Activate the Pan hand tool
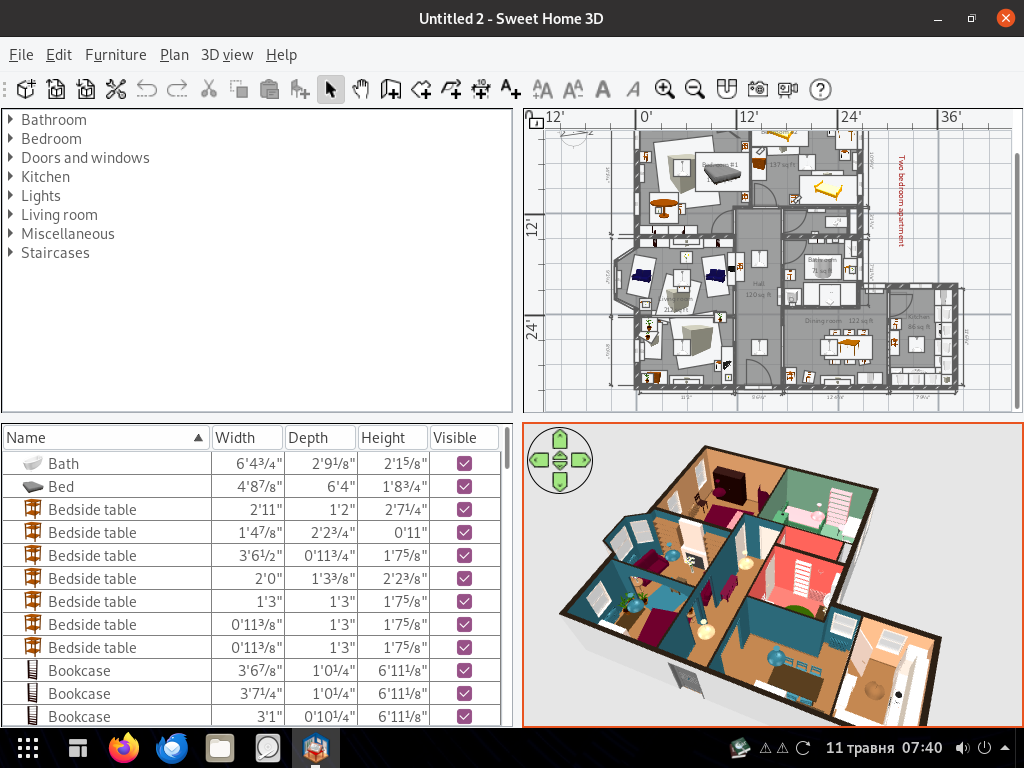 click(x=360, y=89)
